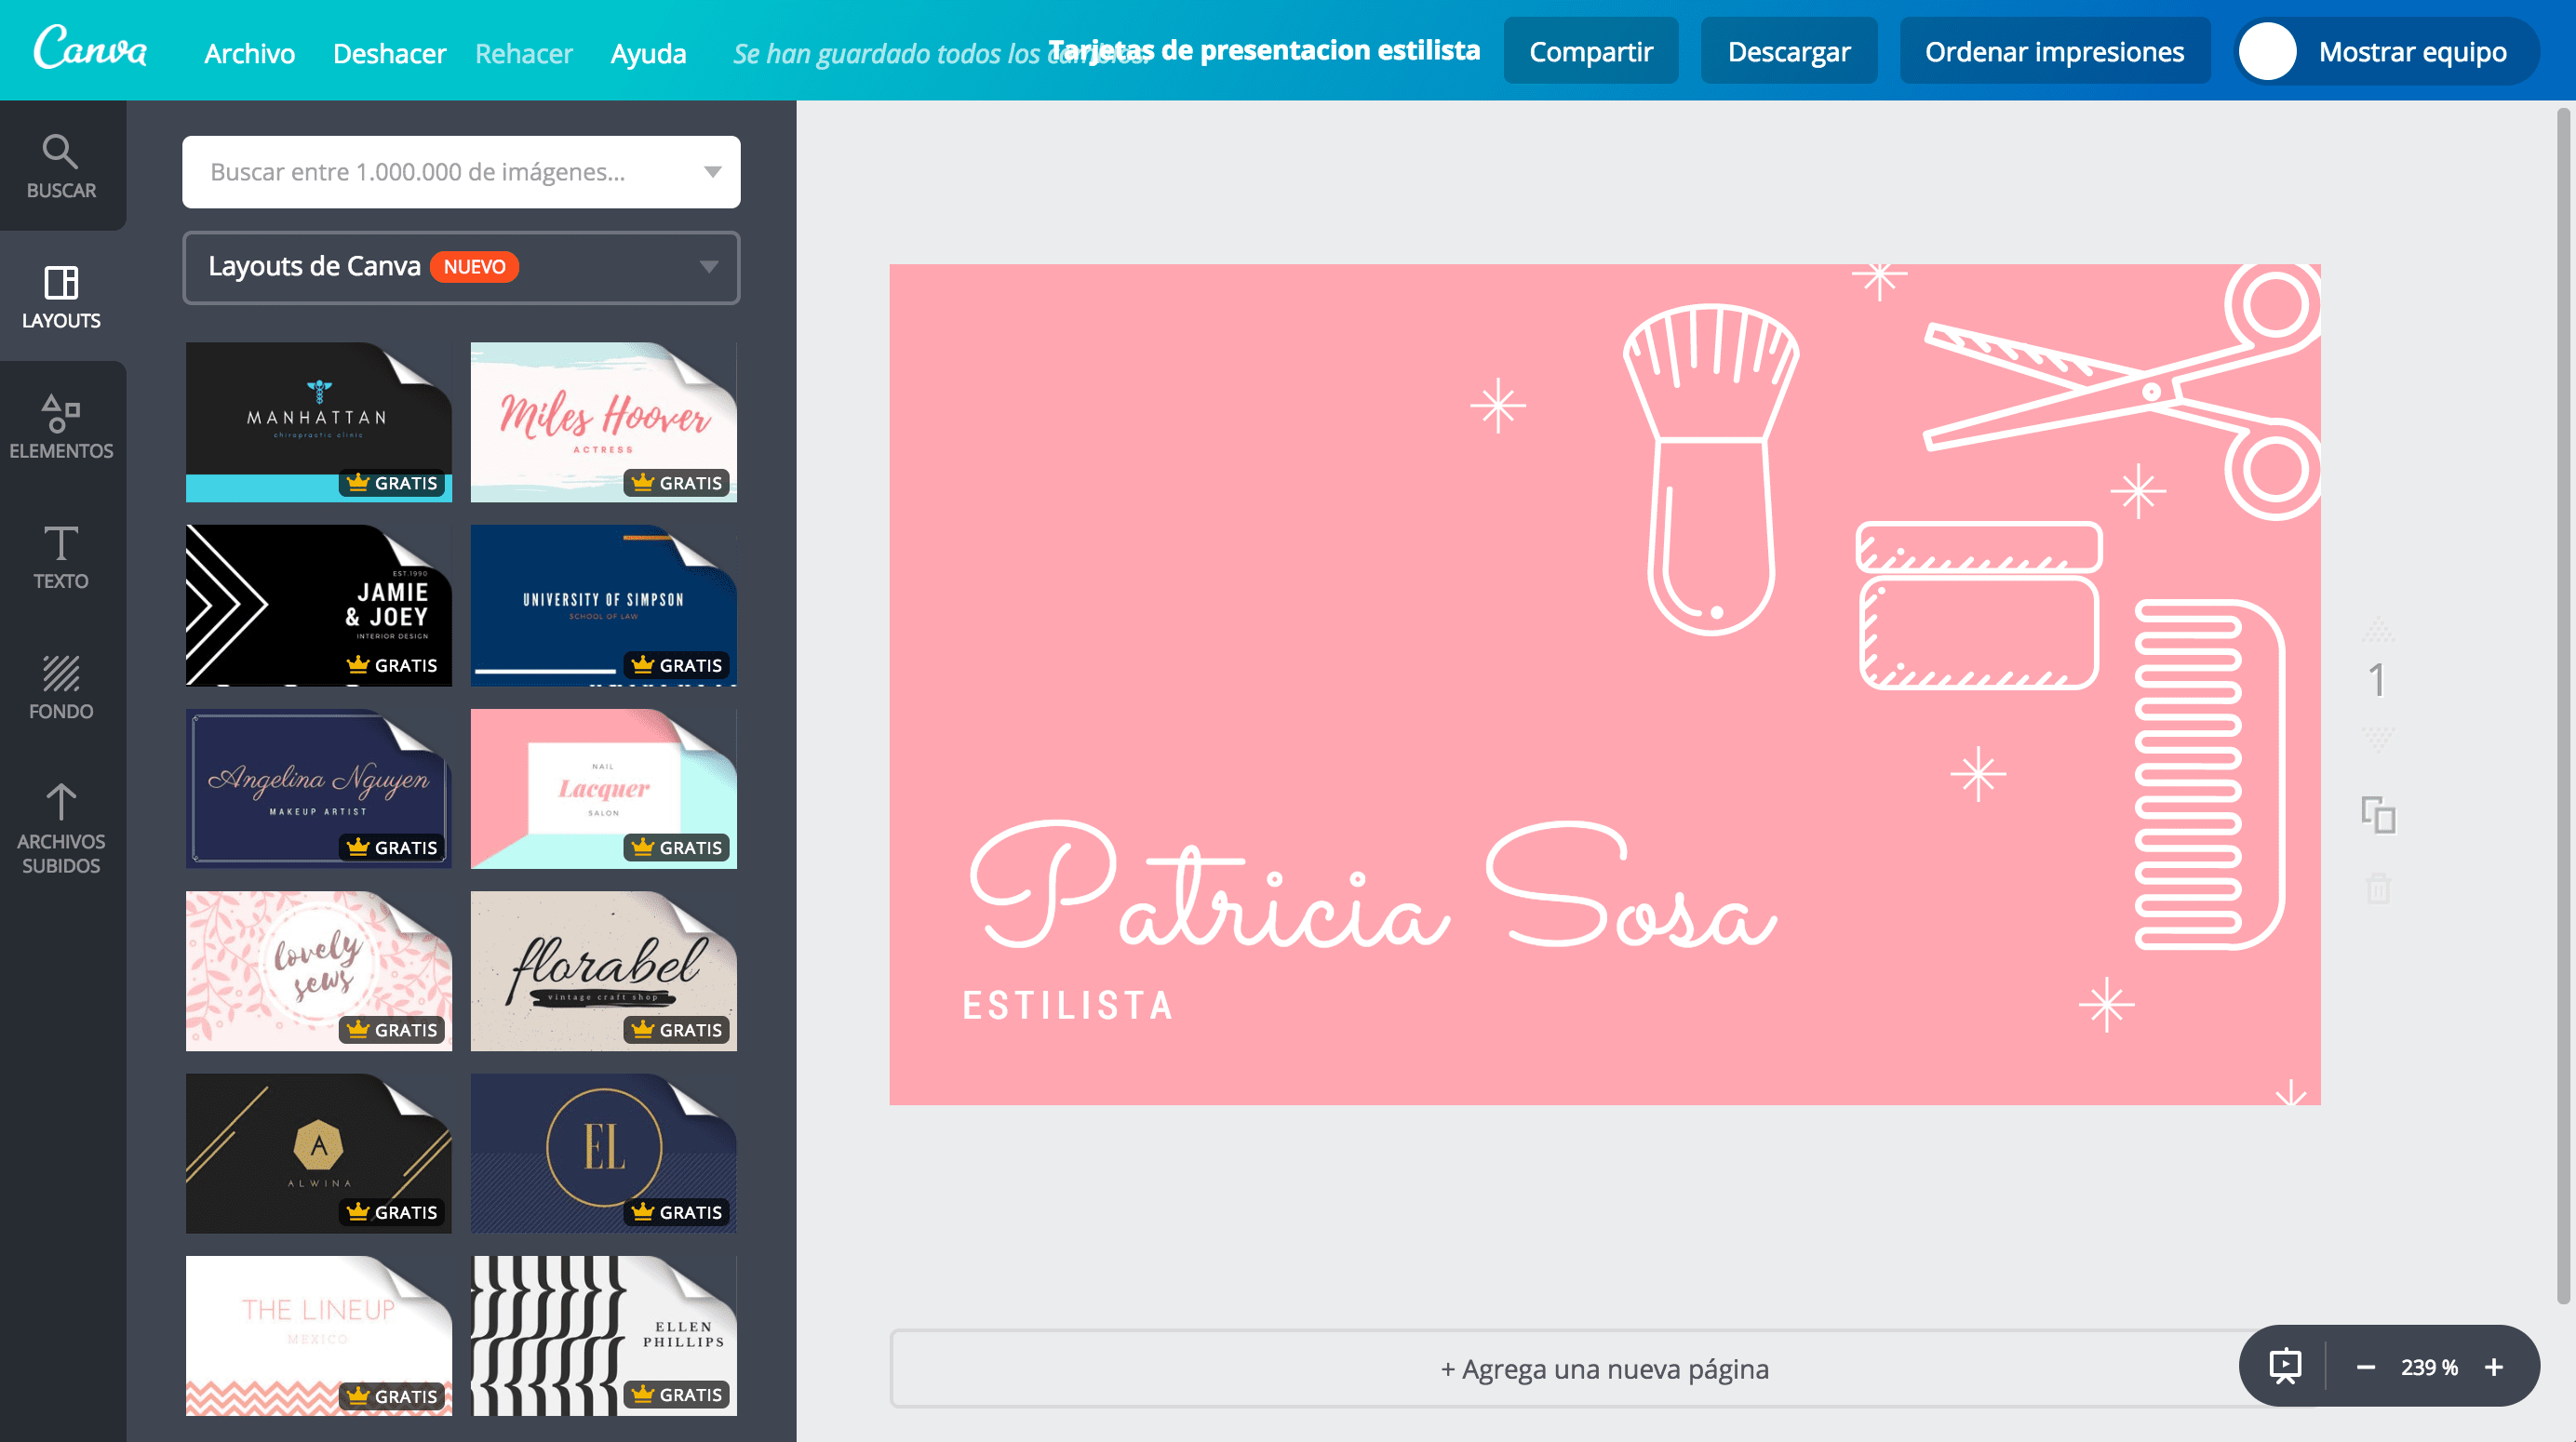Open the Archivo menu
This screenshot has height=1442, width=2576.
(x=249, y=53)
